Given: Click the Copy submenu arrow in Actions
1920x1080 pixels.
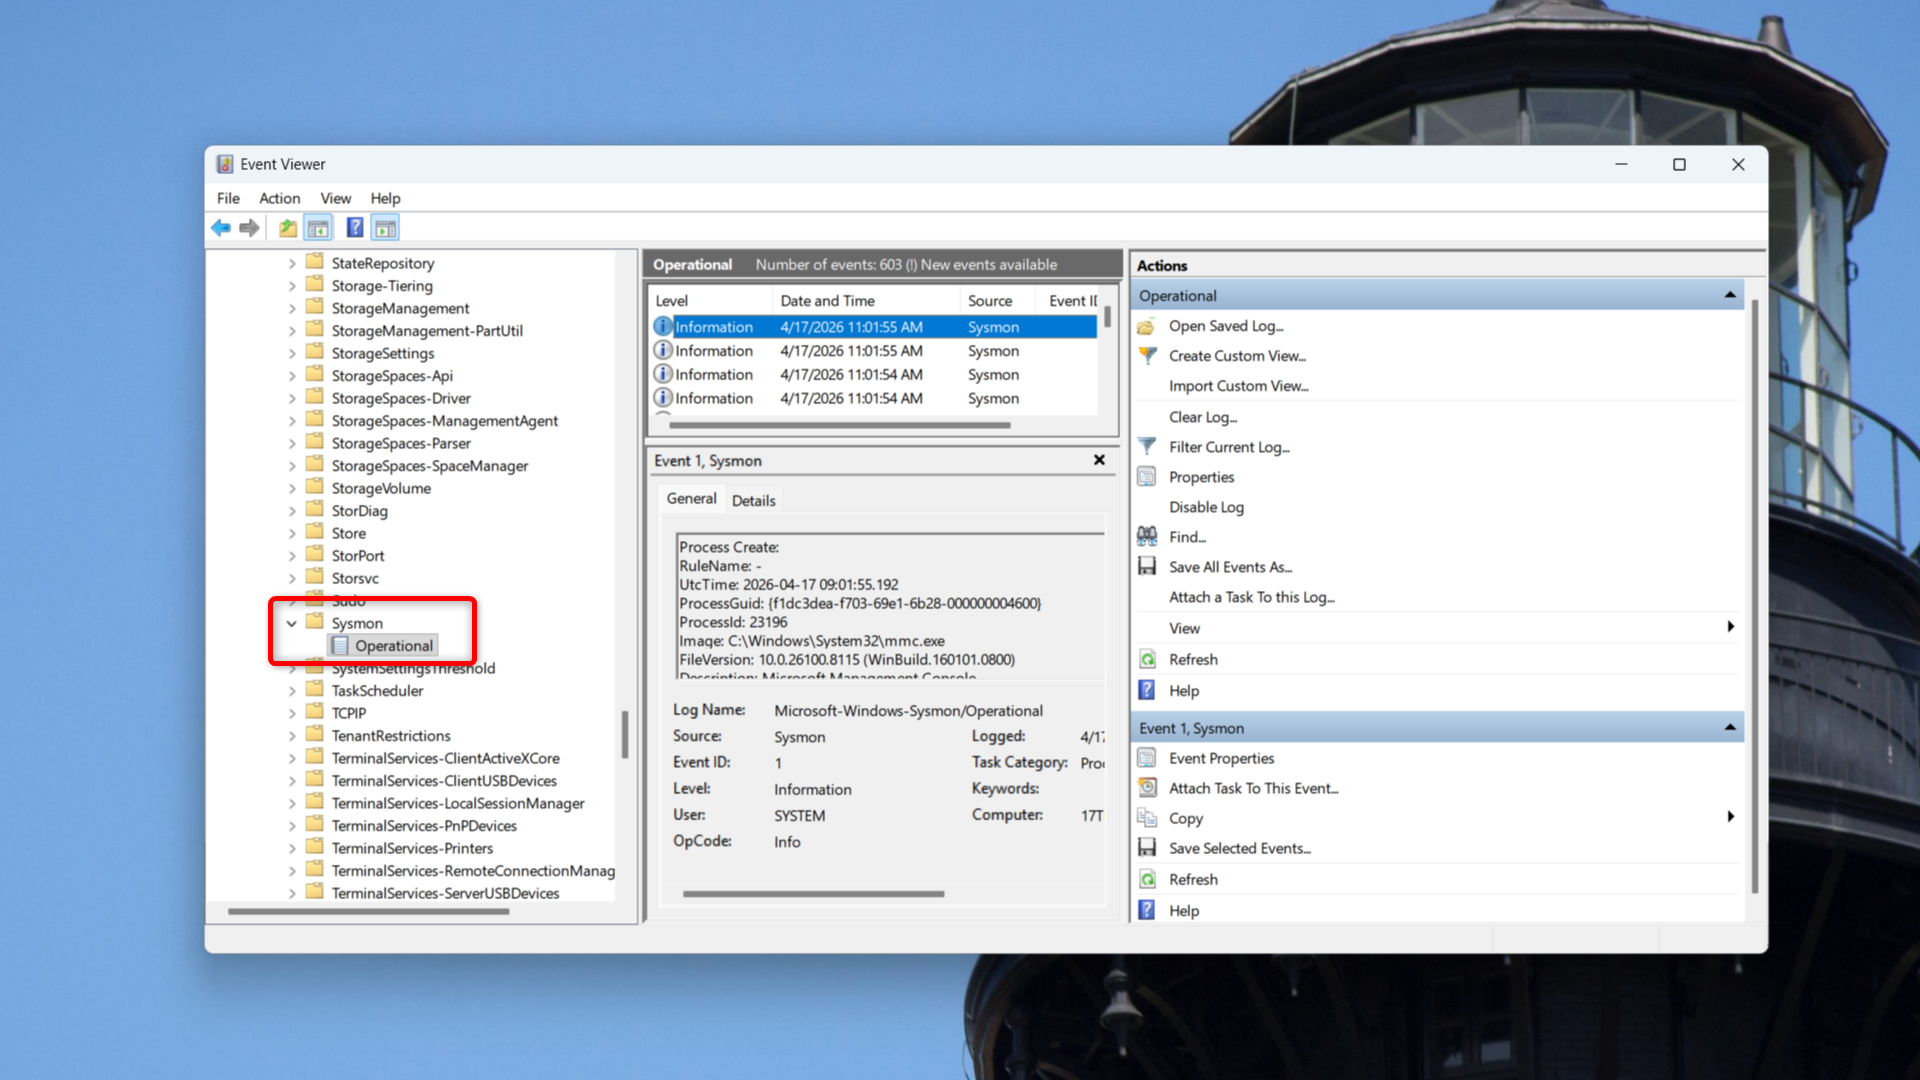Looking at the screenshot, I should [x=1730, y=817].
